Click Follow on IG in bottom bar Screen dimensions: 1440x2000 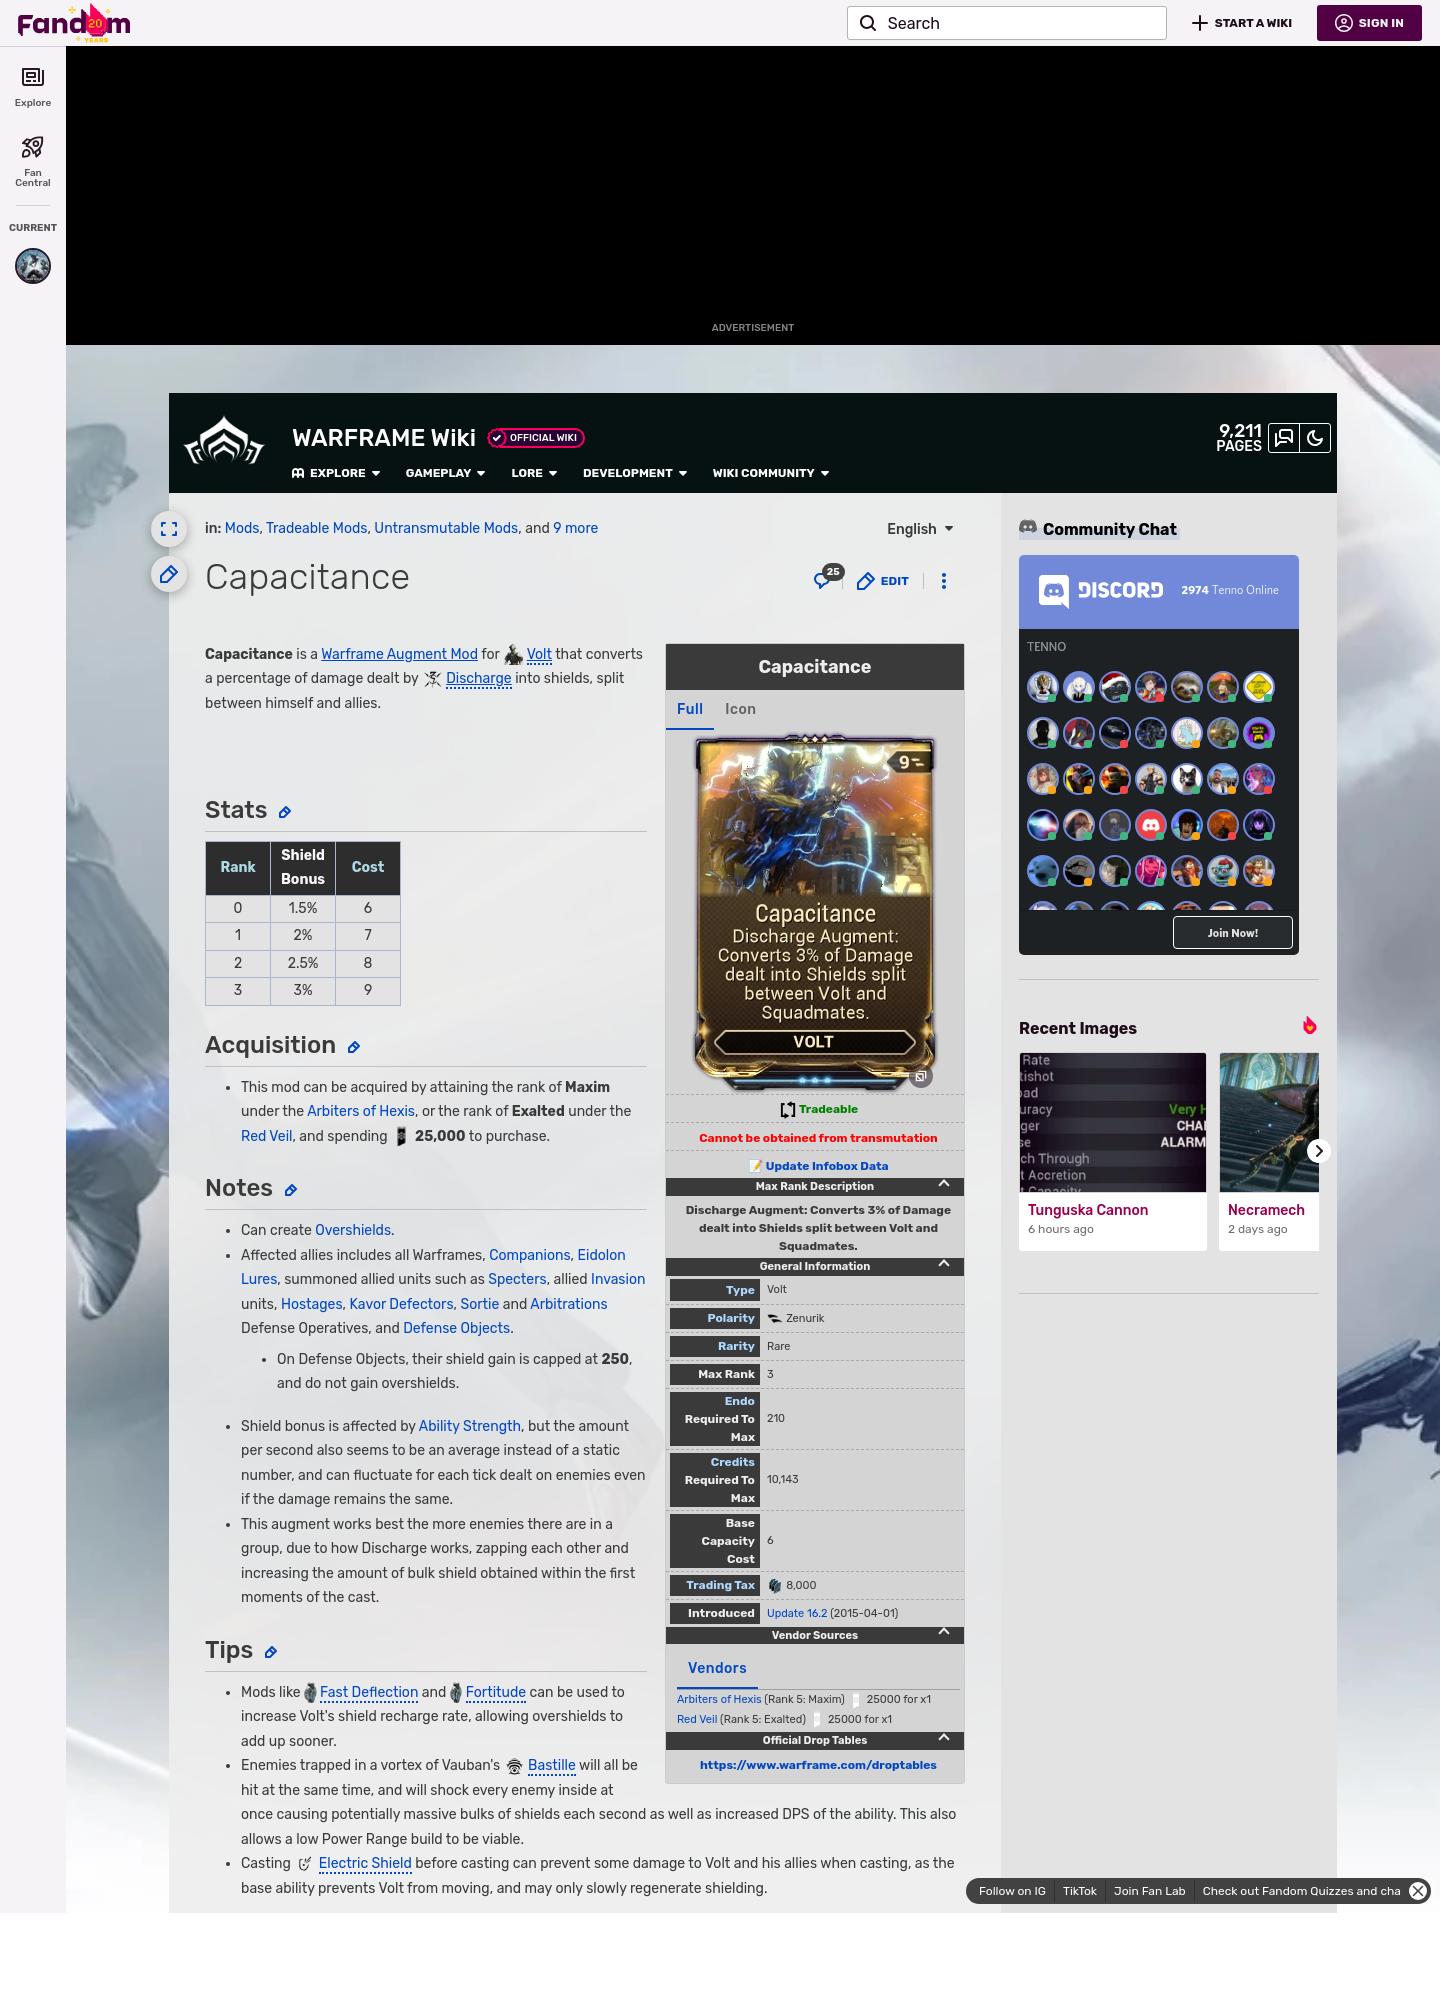1012,1891
